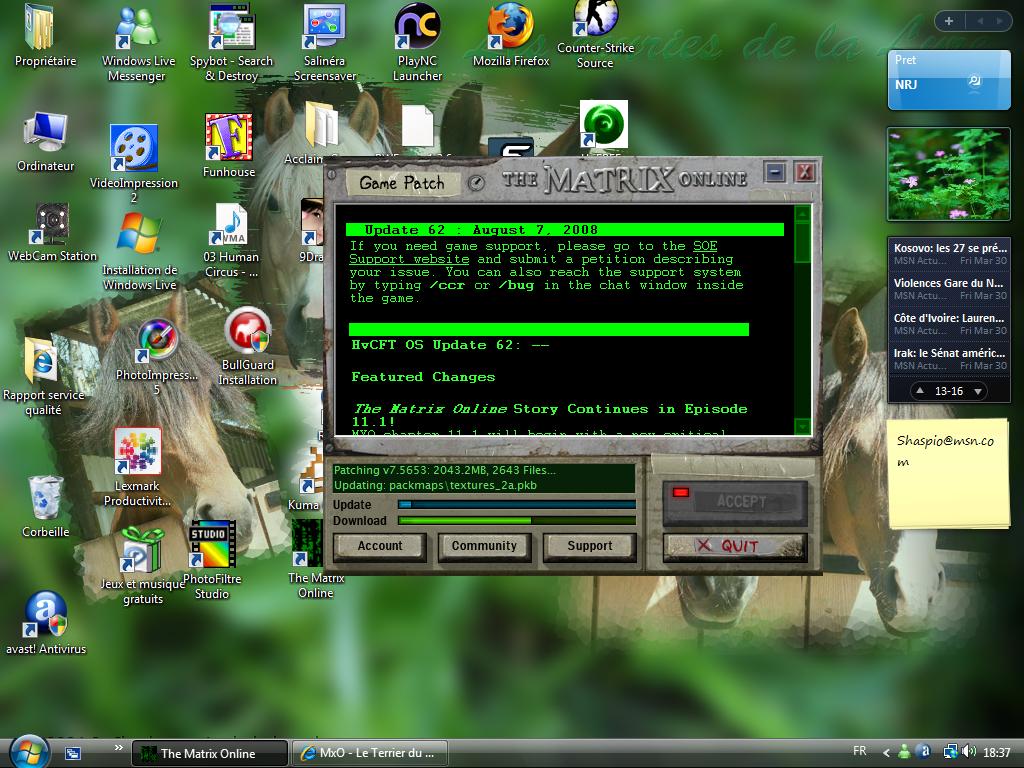The image size is (1024, 768).
Task: Launch Counter-Strike Source shortcut
Action: coord(595,36)
